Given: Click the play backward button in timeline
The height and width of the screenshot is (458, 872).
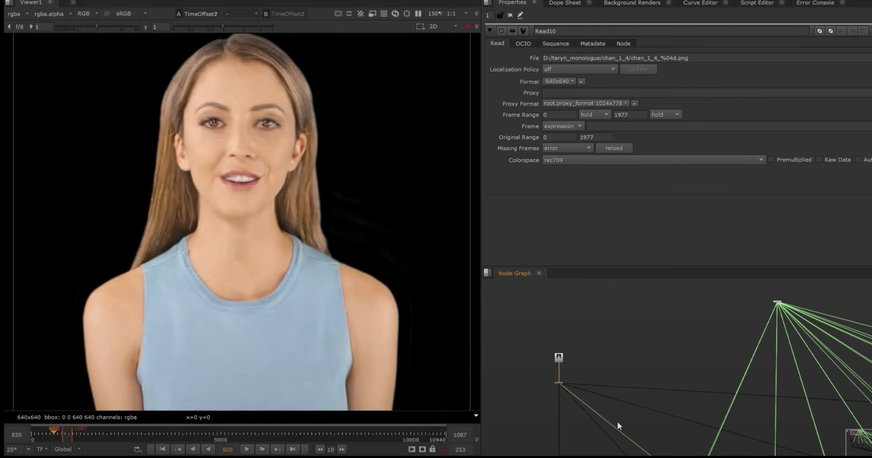Looking at the screenshot, I should 207,450.
